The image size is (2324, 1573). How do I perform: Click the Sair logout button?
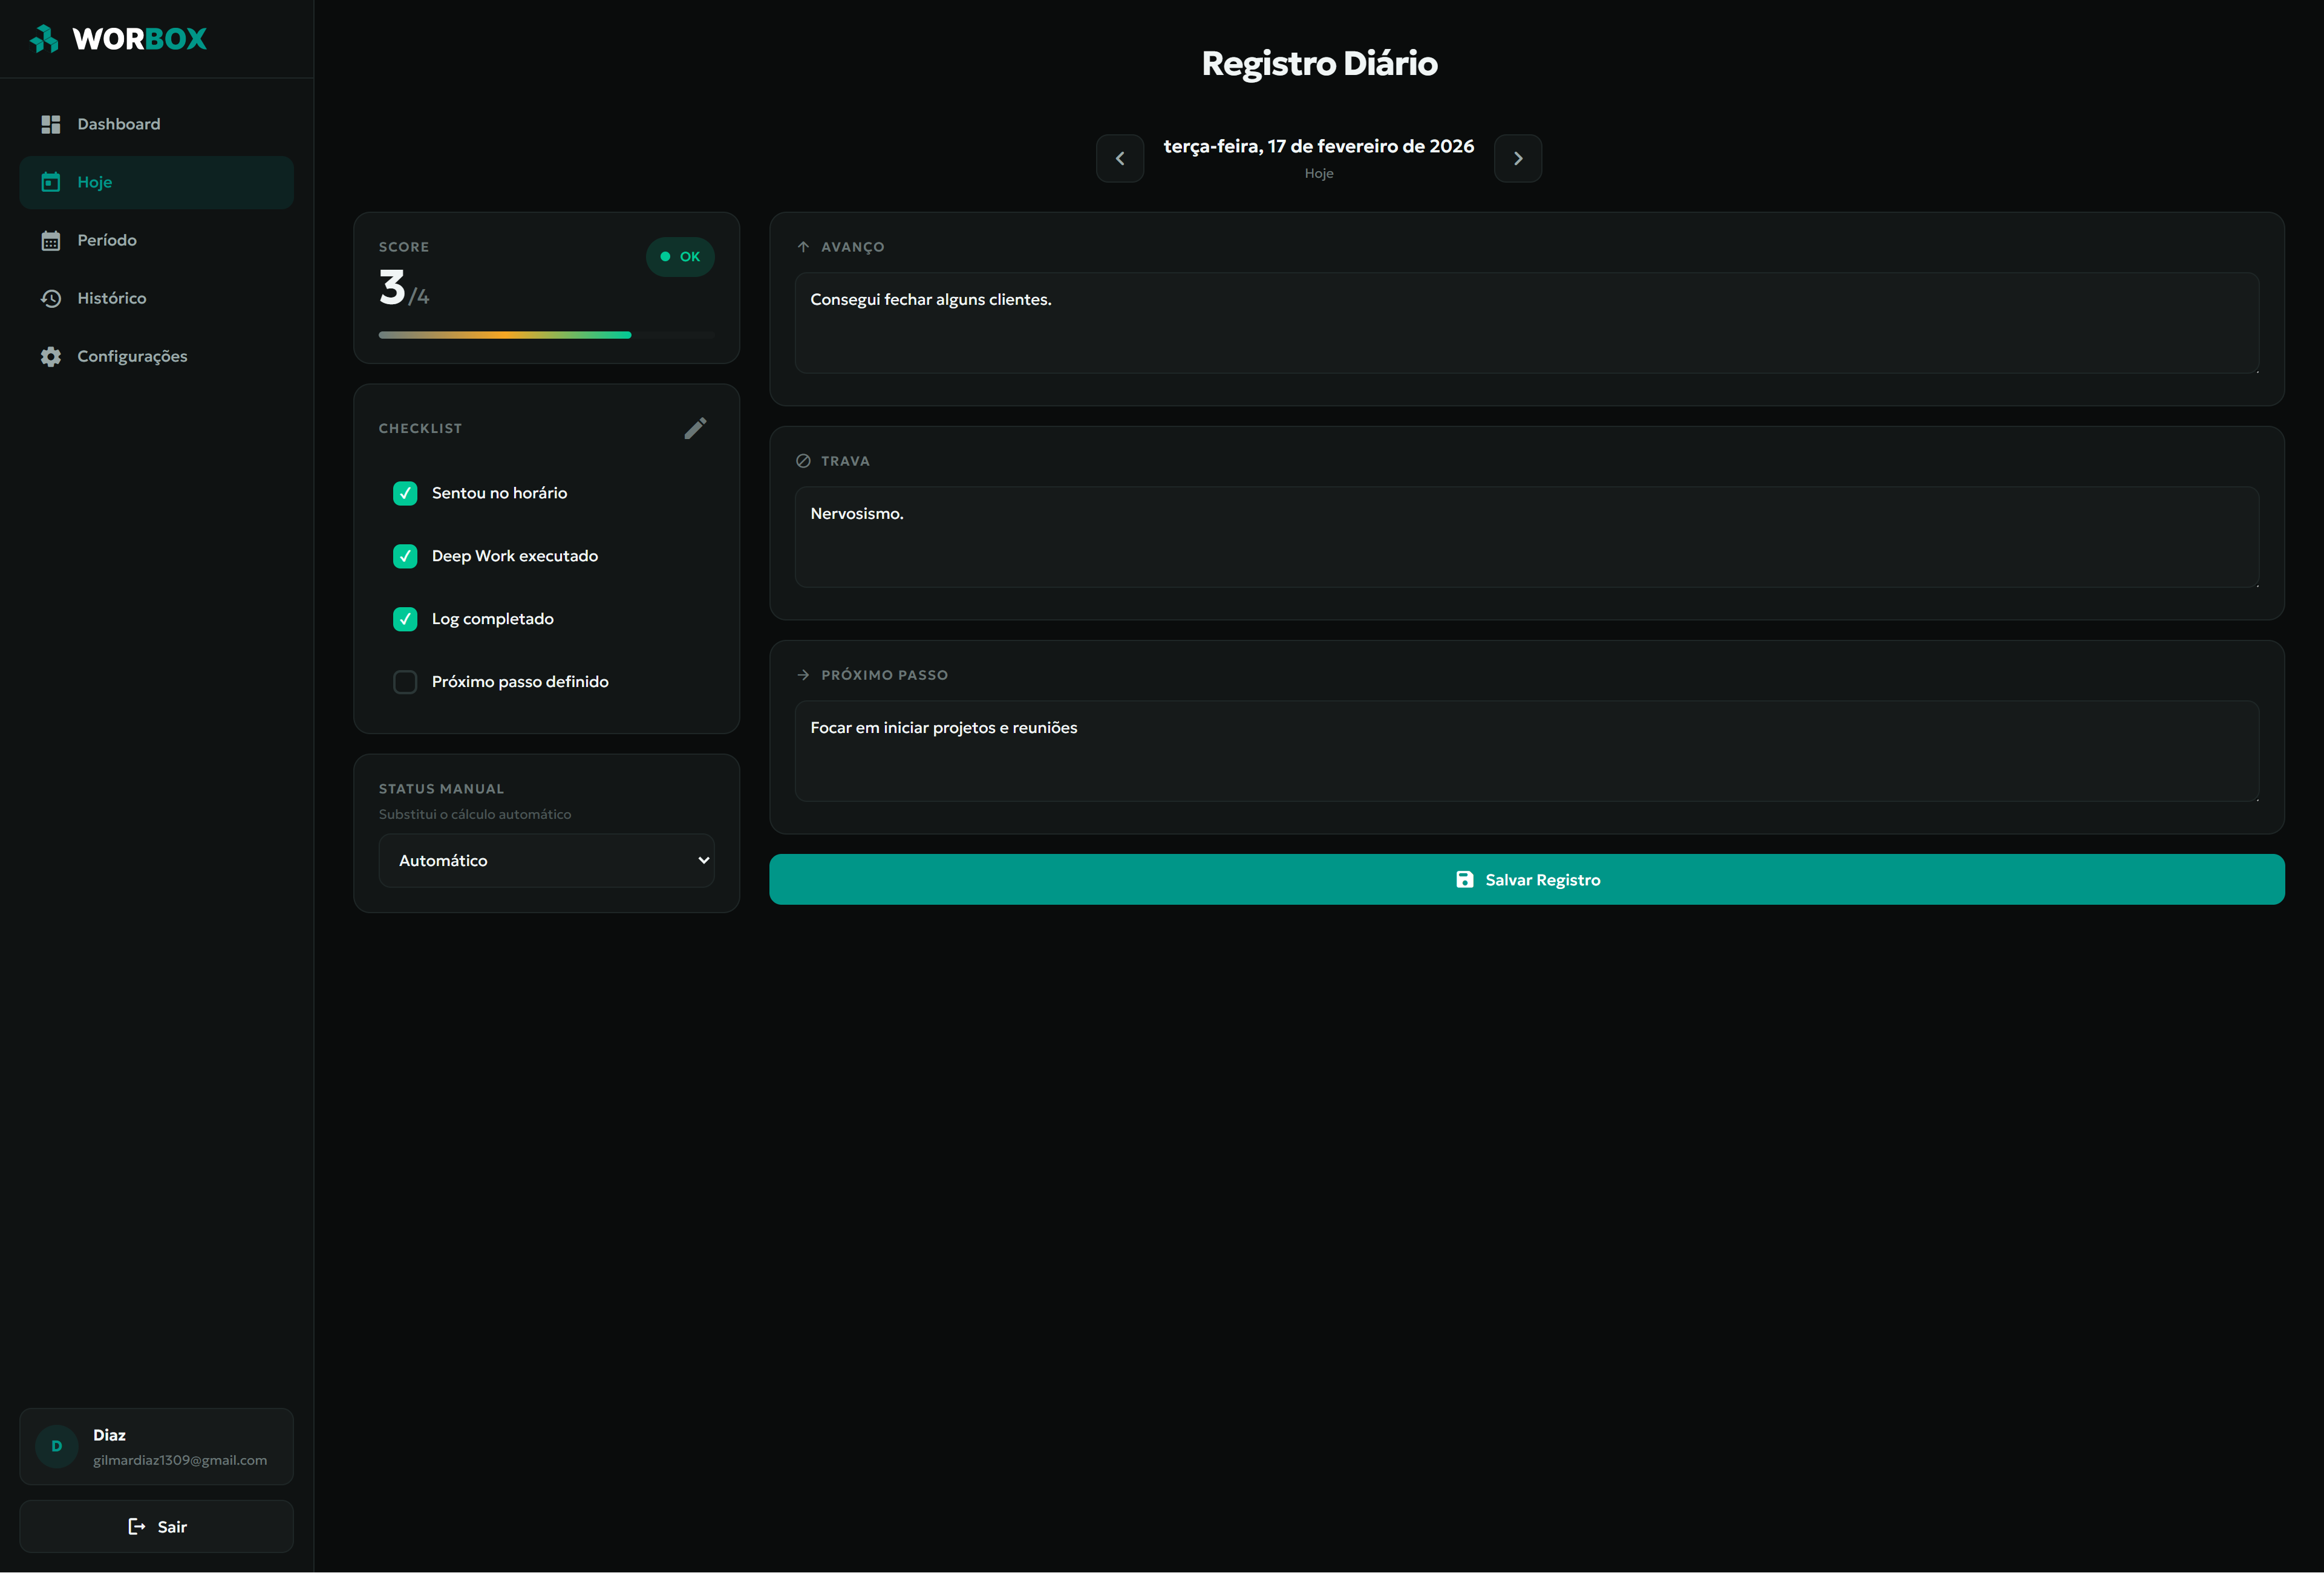coord(157,1526)
